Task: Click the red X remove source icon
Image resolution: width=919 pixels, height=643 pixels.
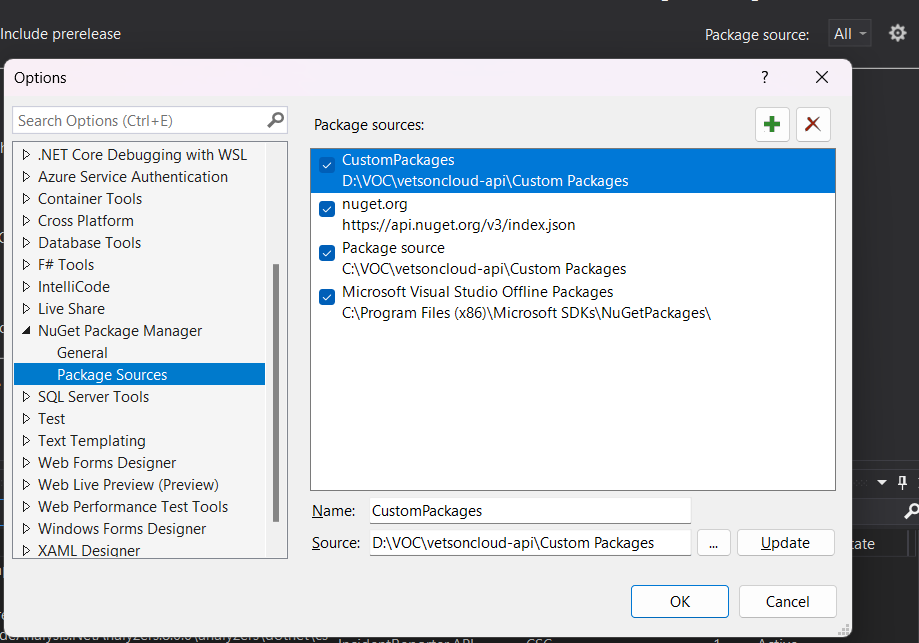Action: click(x=813, y=124)
